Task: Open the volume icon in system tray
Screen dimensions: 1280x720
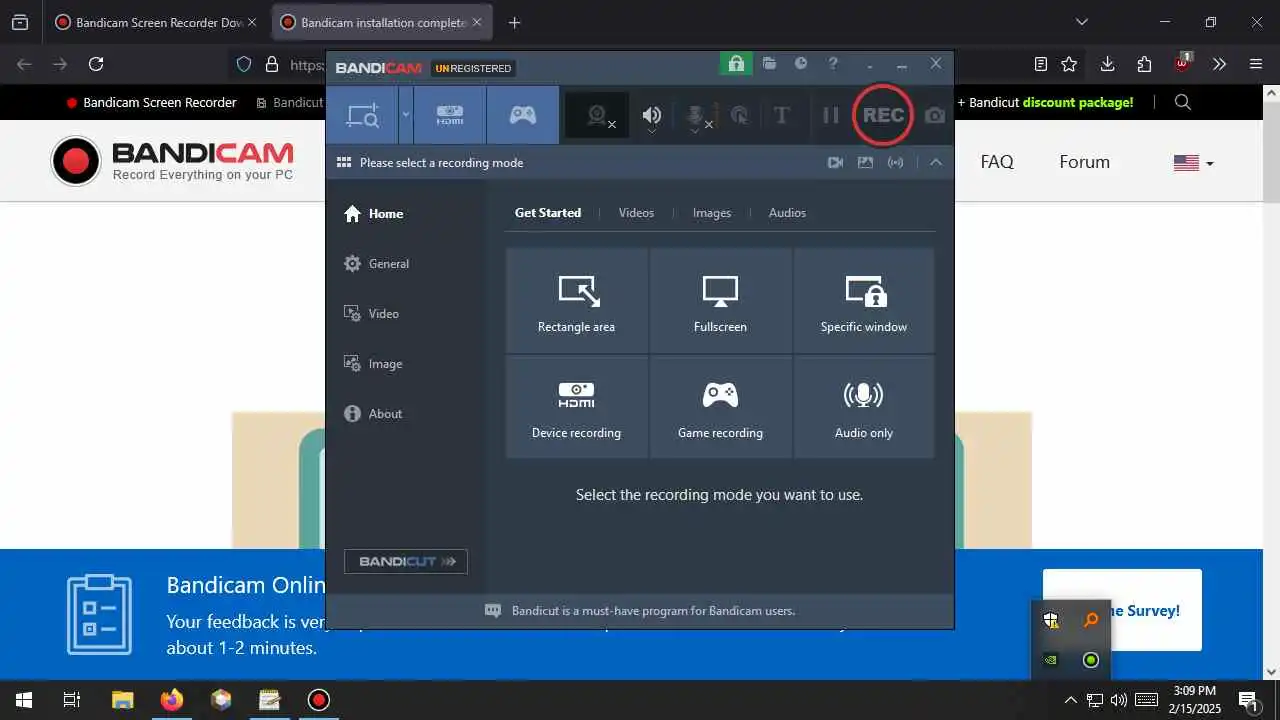Action: coord(1119,700)
